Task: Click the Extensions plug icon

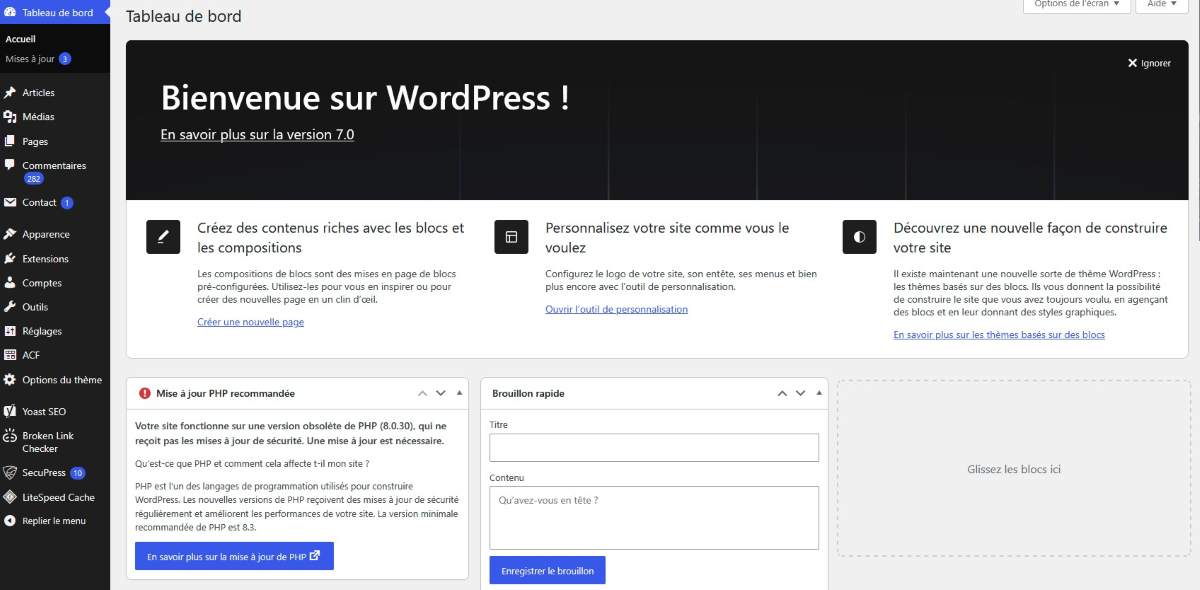Action: tap(10, 259)
